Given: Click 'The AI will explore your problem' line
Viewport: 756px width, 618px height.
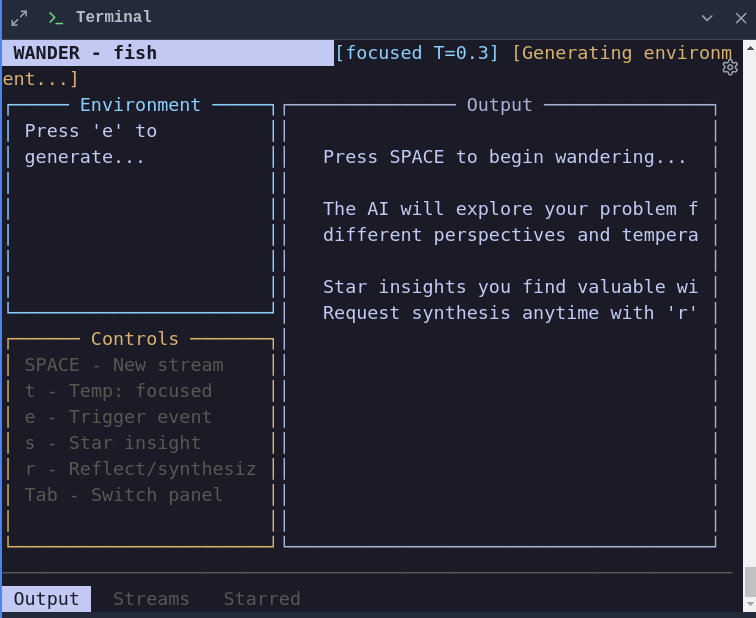Looking at the screenshot, I should 511,209.
